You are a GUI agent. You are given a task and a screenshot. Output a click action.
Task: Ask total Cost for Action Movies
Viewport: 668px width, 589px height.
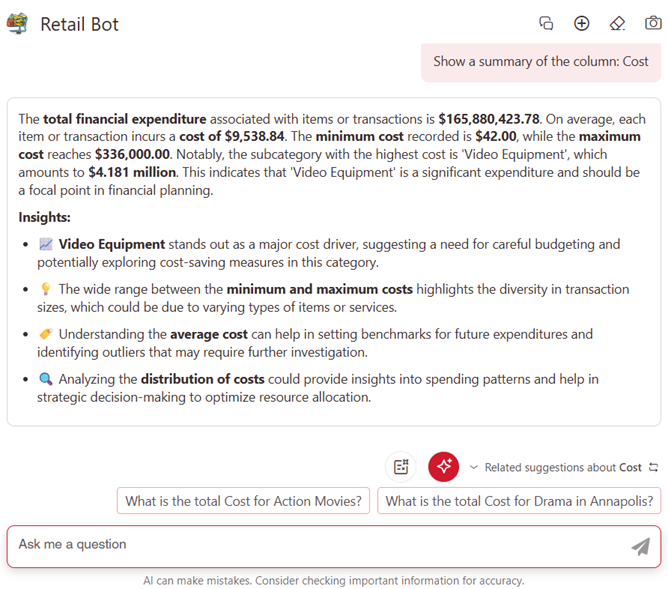click(243, 501)
